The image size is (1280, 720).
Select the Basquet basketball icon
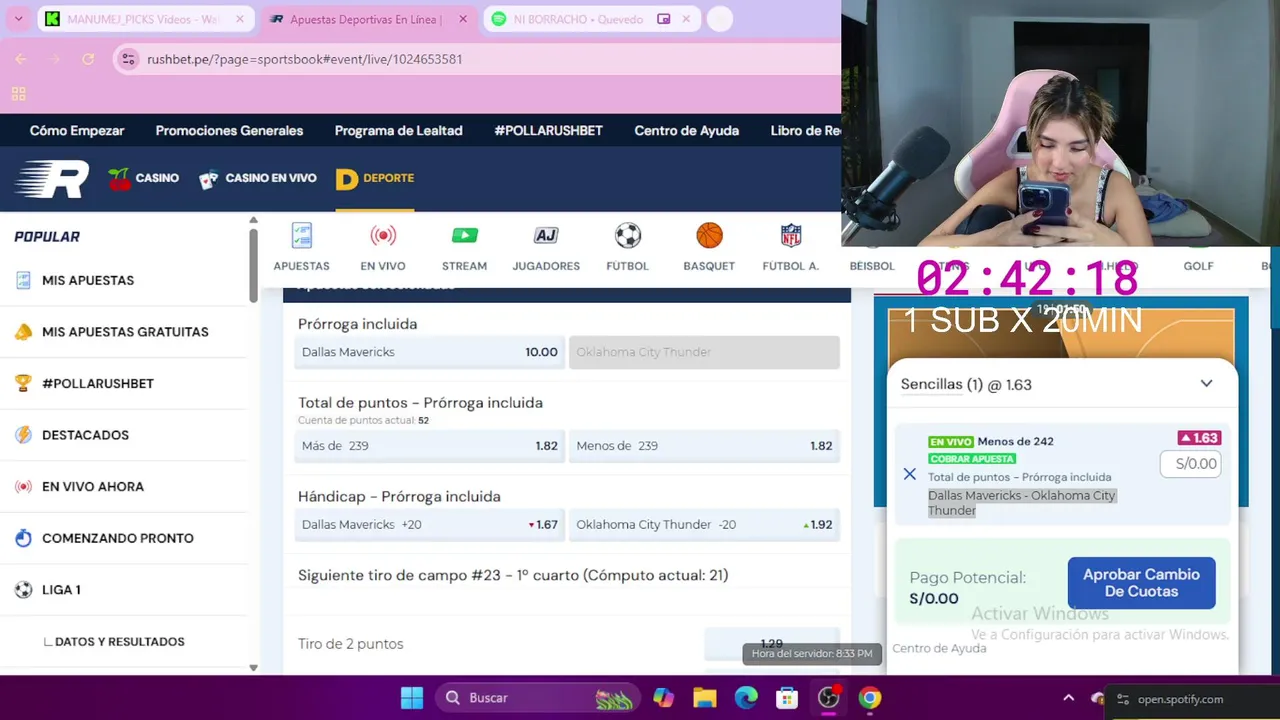point(709,247)
